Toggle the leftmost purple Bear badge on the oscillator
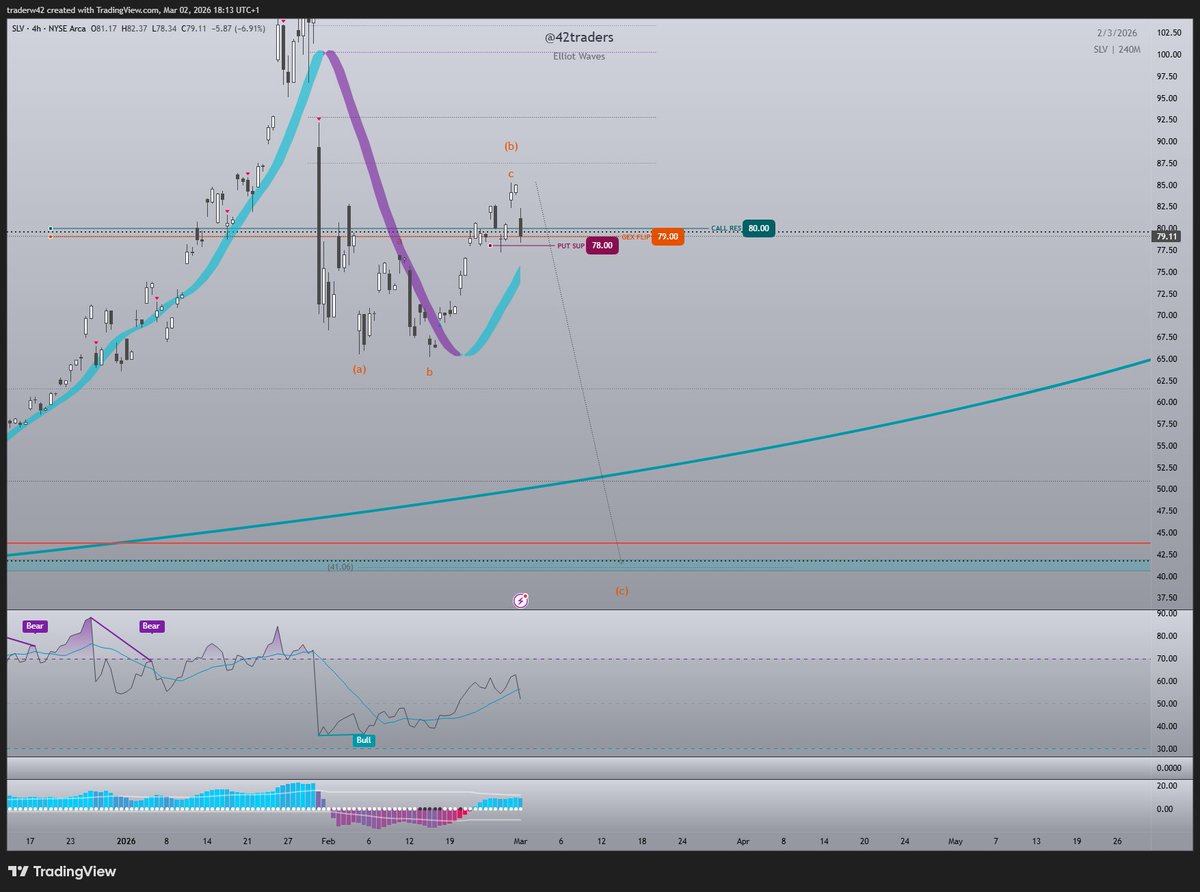The width and height of the screenshot is (1200, 892). pos(34,625)
